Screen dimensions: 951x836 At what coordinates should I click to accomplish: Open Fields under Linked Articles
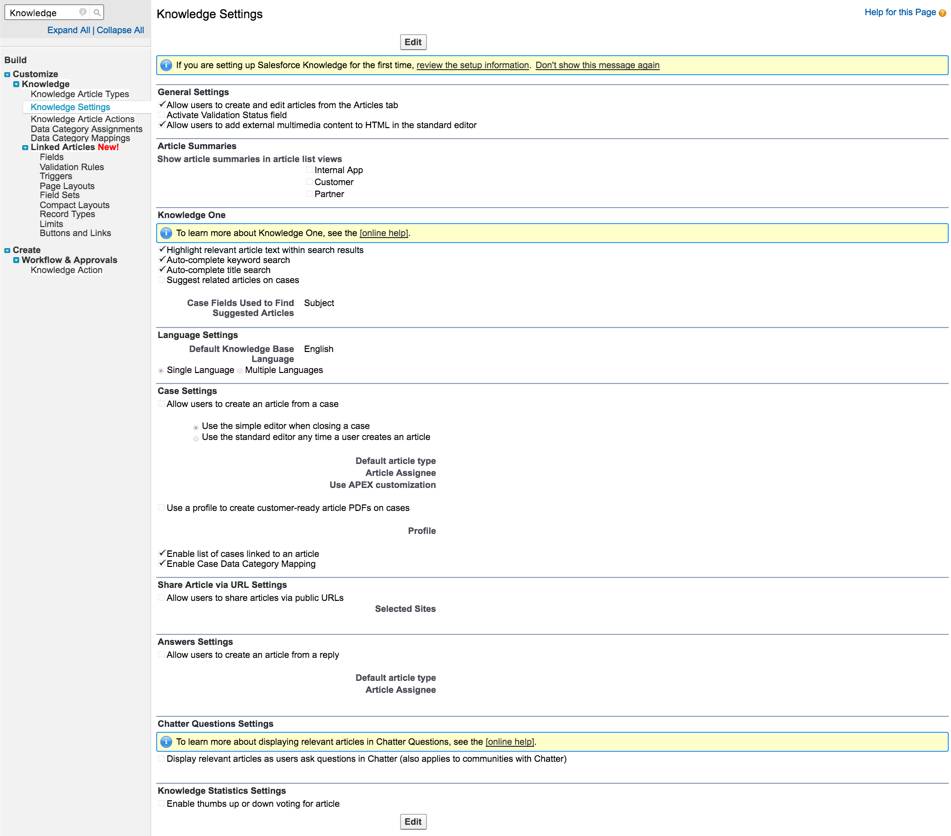52,157
